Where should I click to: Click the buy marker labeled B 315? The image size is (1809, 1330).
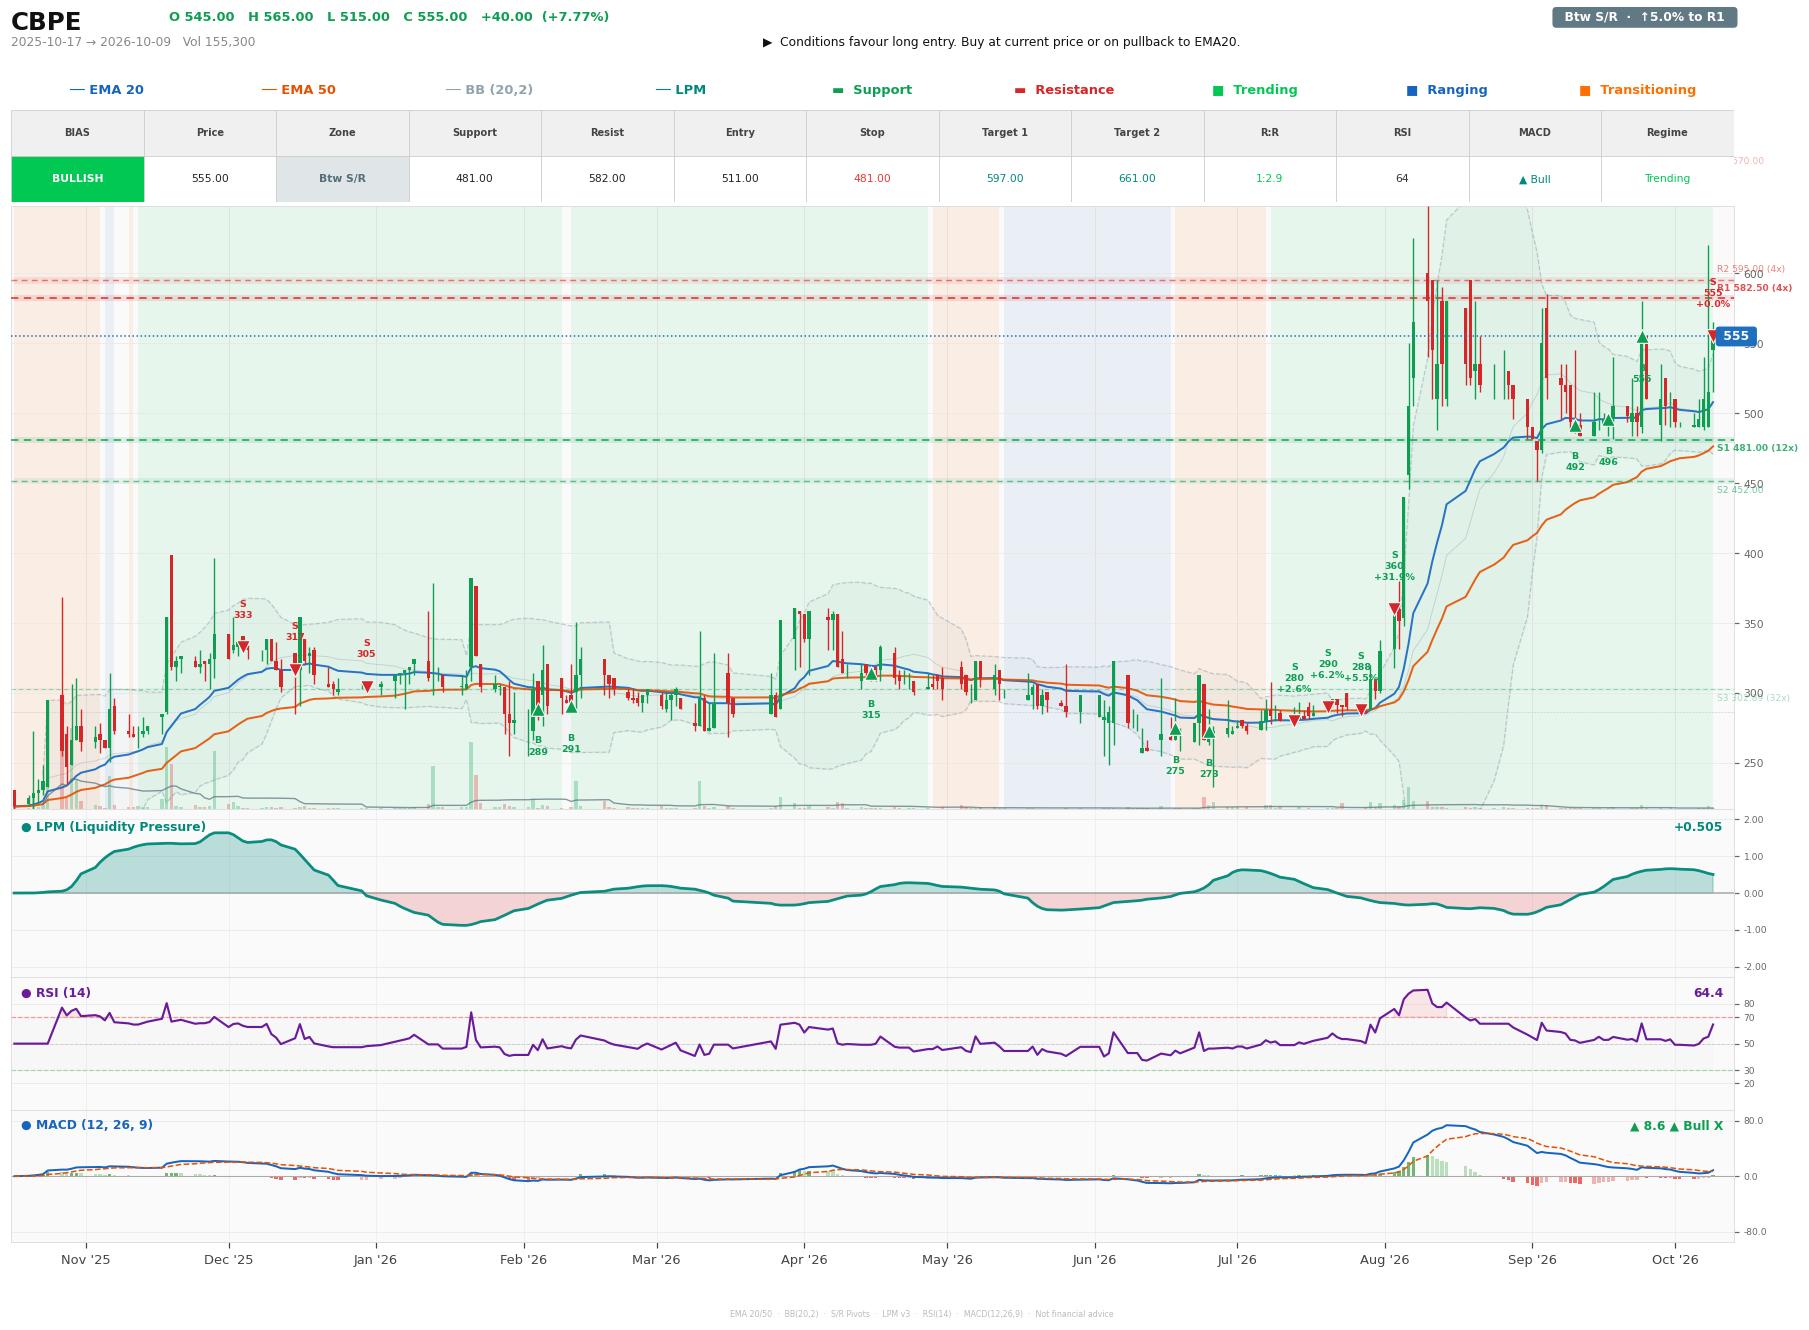click(x=871, y=674)
